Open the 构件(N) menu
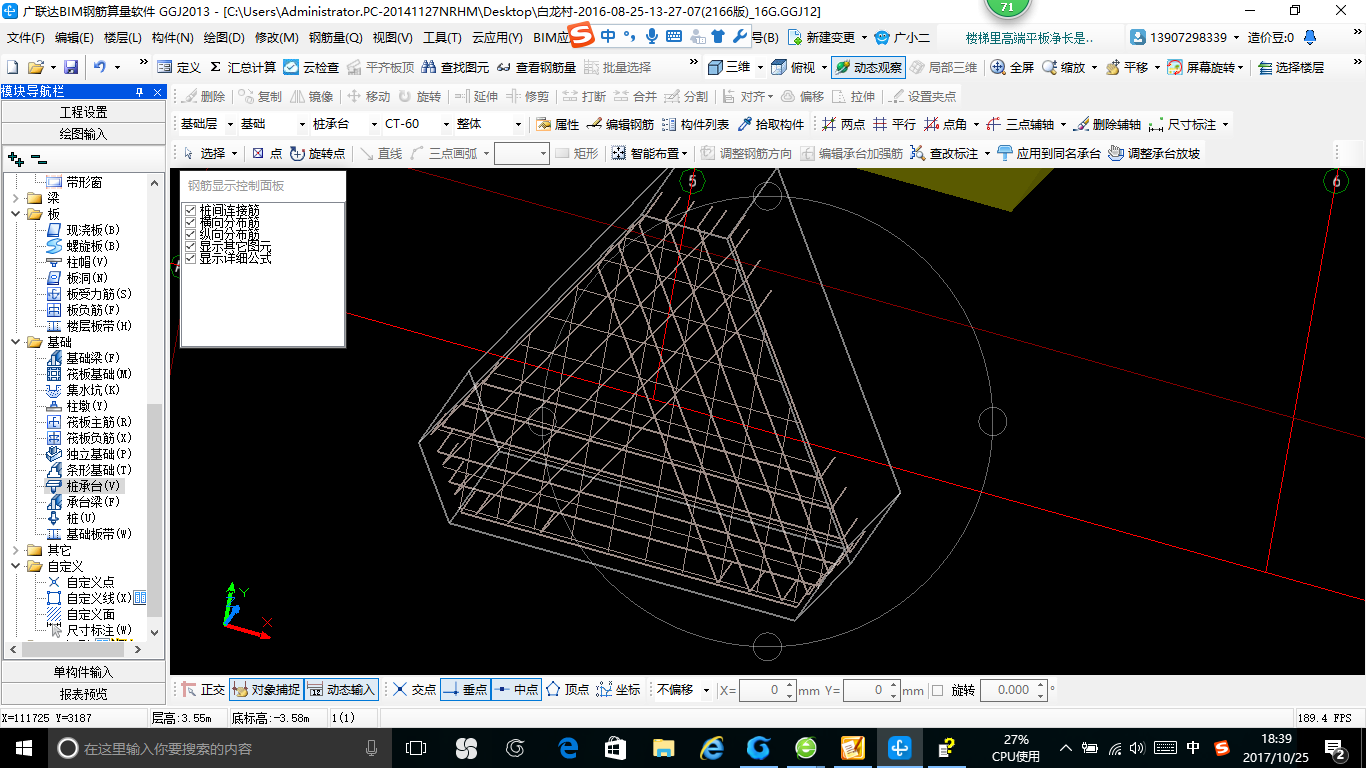The width and height of the screenshot is (1366, 768). [173, 38]
